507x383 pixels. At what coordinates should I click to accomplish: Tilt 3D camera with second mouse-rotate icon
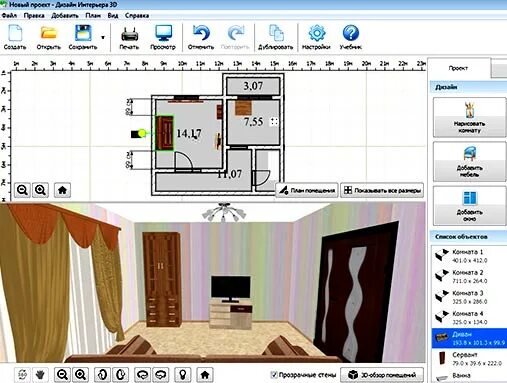(x=120, y=375)
